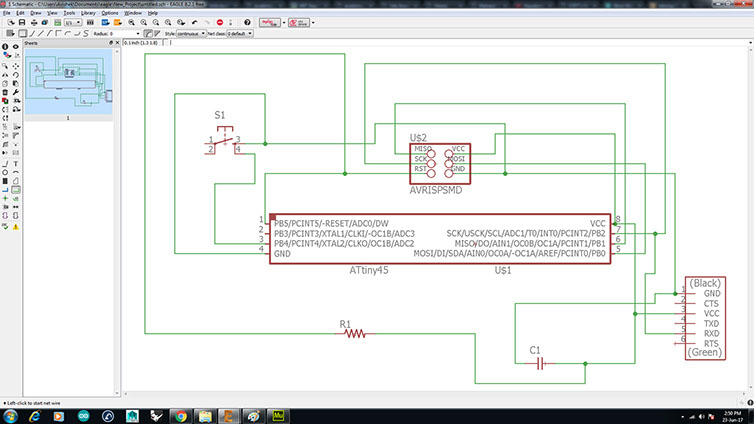This screenshot has width=754, height=424.
Task: Run ERC check icon
Action: (x=5, y=227)
